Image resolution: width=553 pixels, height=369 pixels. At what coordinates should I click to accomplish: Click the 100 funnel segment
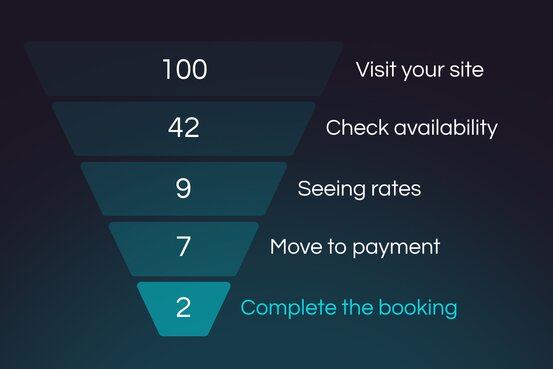click(184, 69)
